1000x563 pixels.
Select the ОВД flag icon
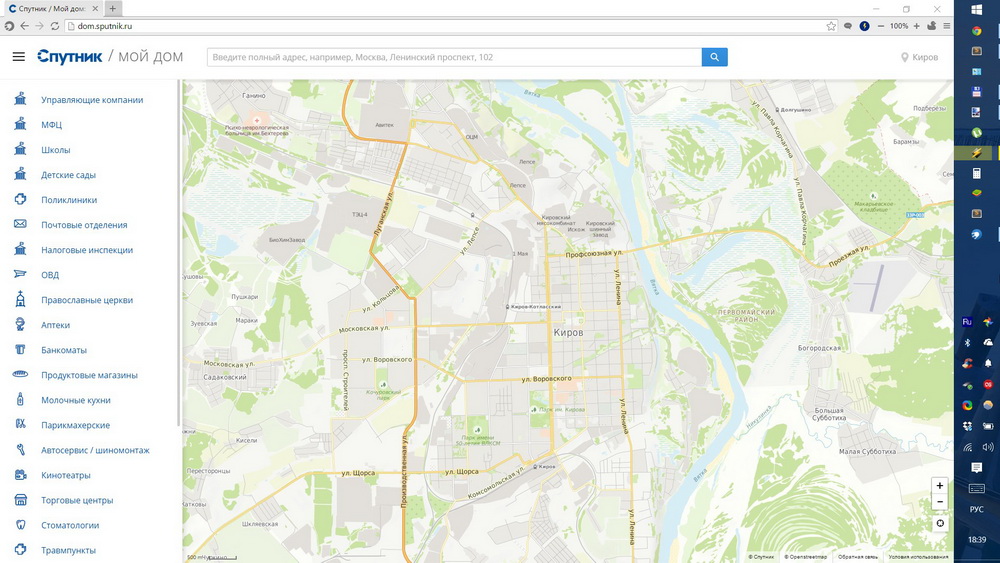point(20,274)
